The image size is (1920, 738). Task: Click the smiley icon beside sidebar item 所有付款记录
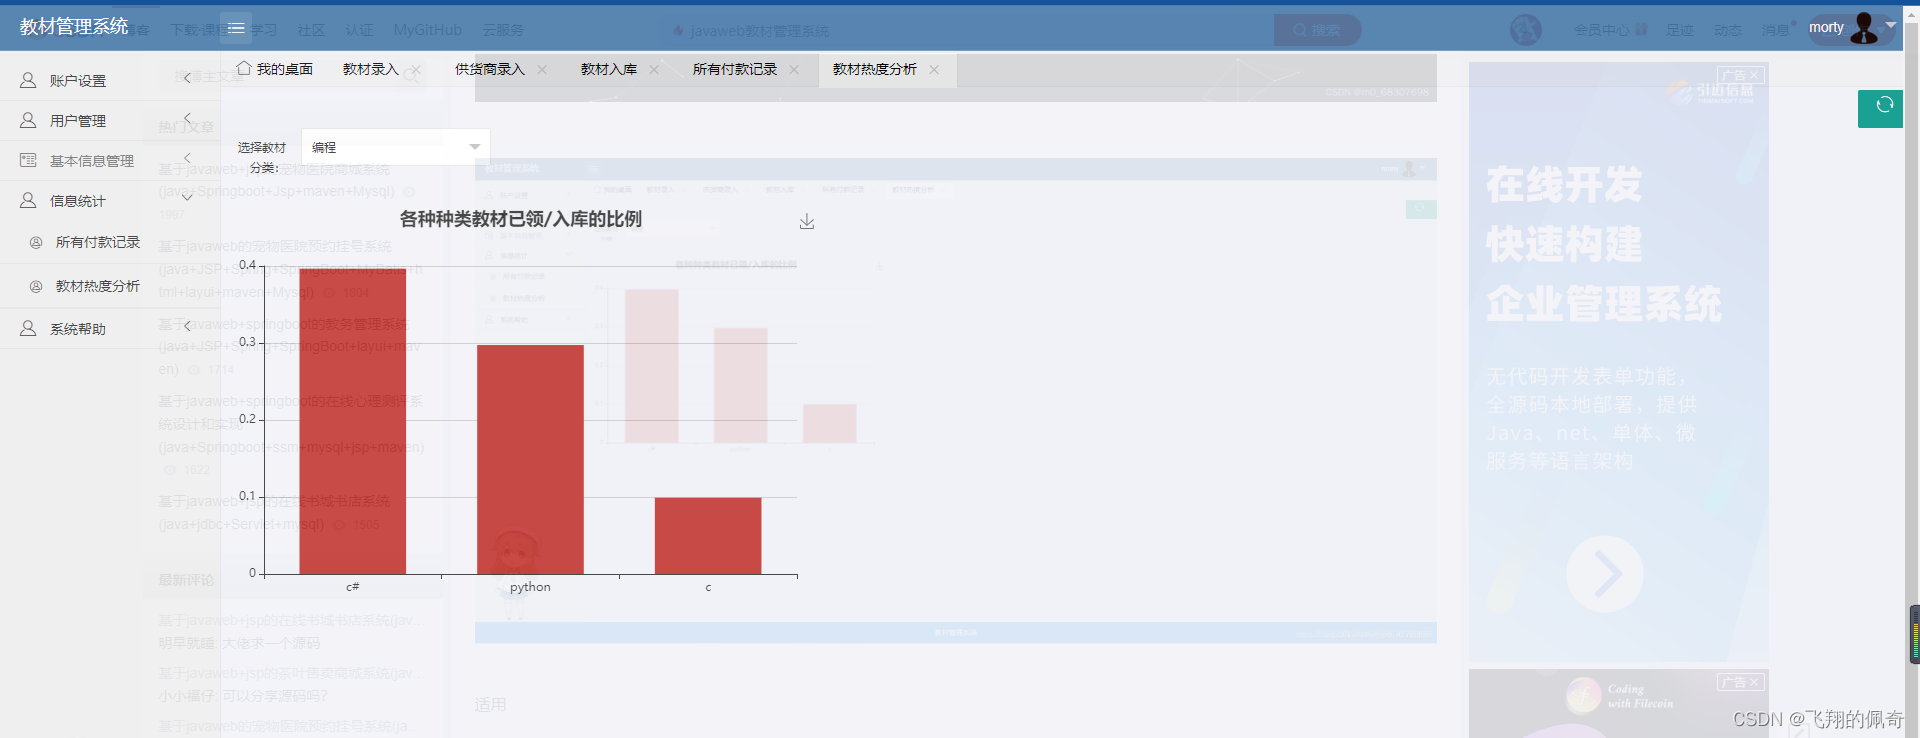pyautogui.click(x=36, y=242)
